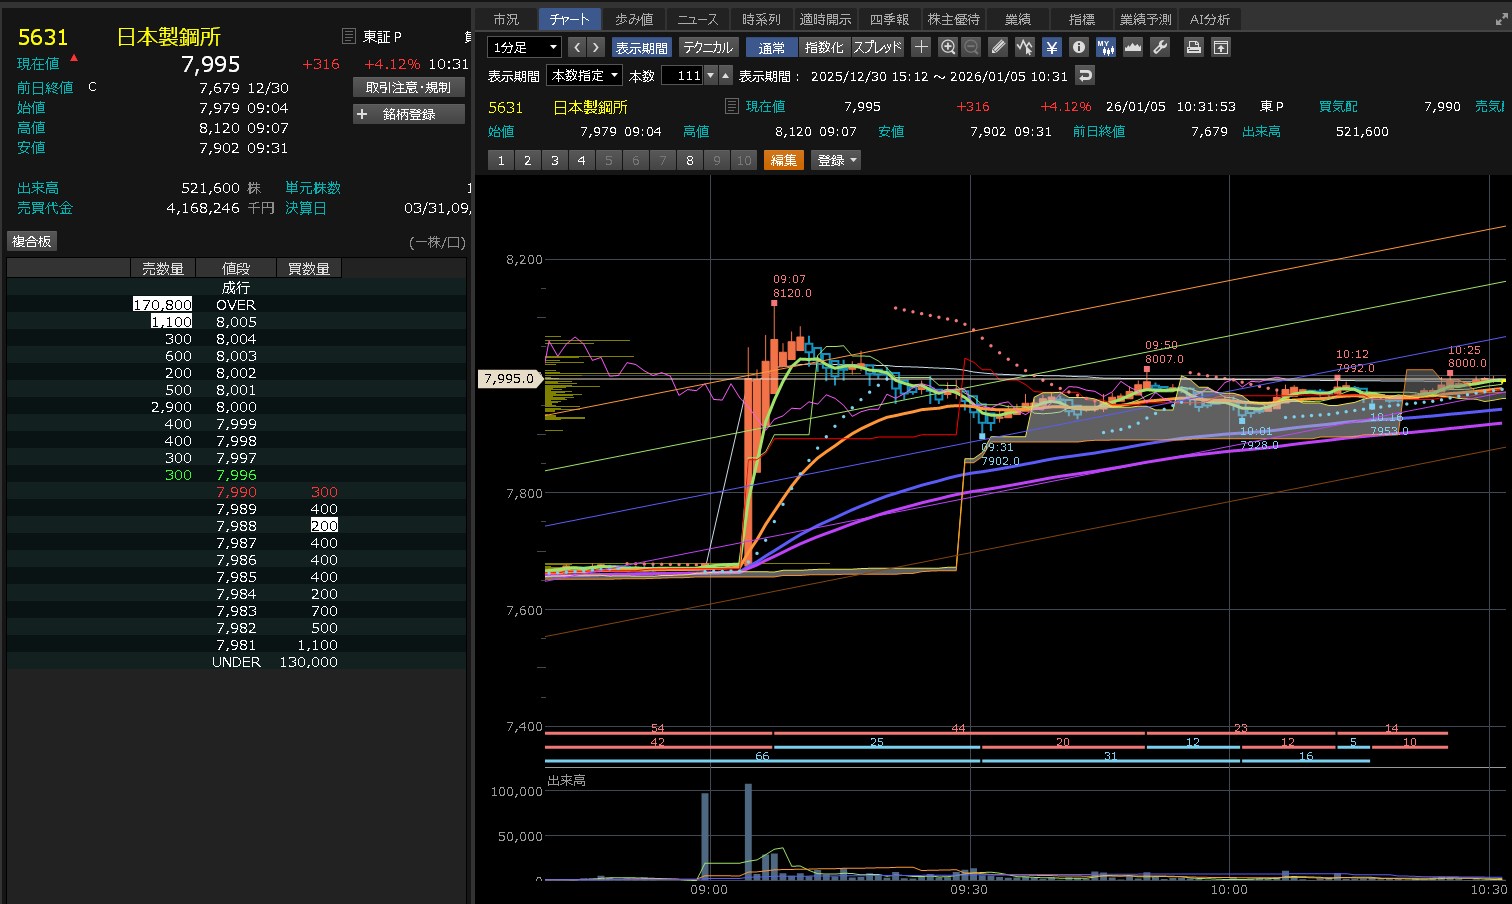
Task: Click the info circle icon
Action: (x=1079, y=47)
